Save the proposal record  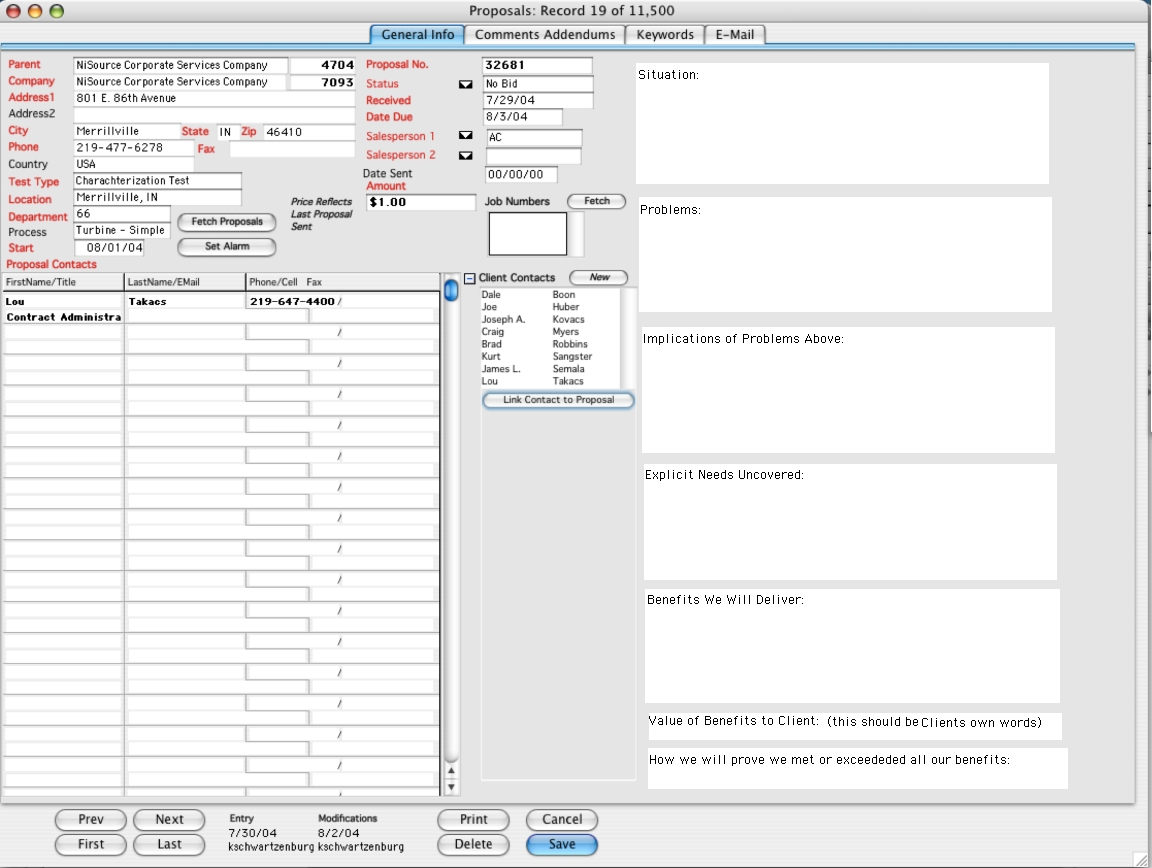pos(562,844)
